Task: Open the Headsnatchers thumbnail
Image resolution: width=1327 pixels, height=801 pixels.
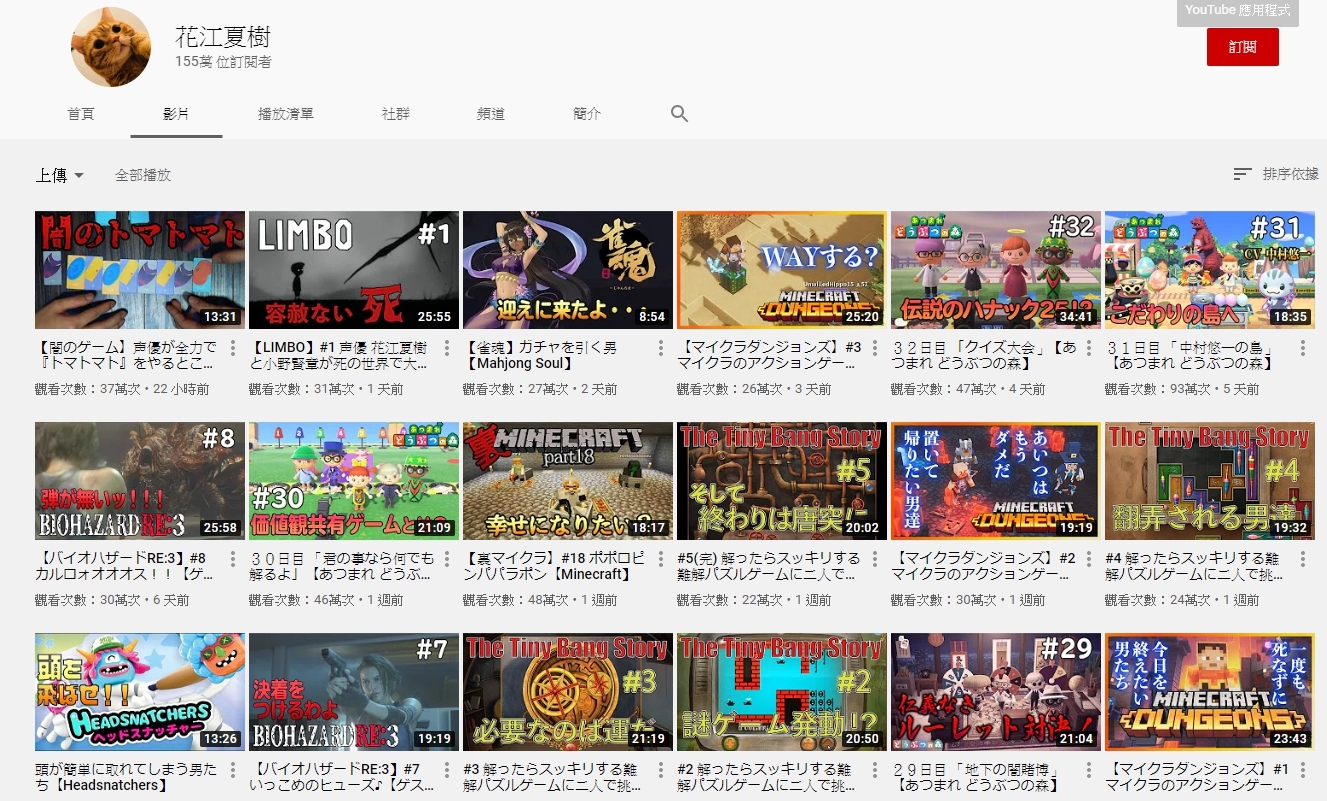Action: (x=140, y=692)
